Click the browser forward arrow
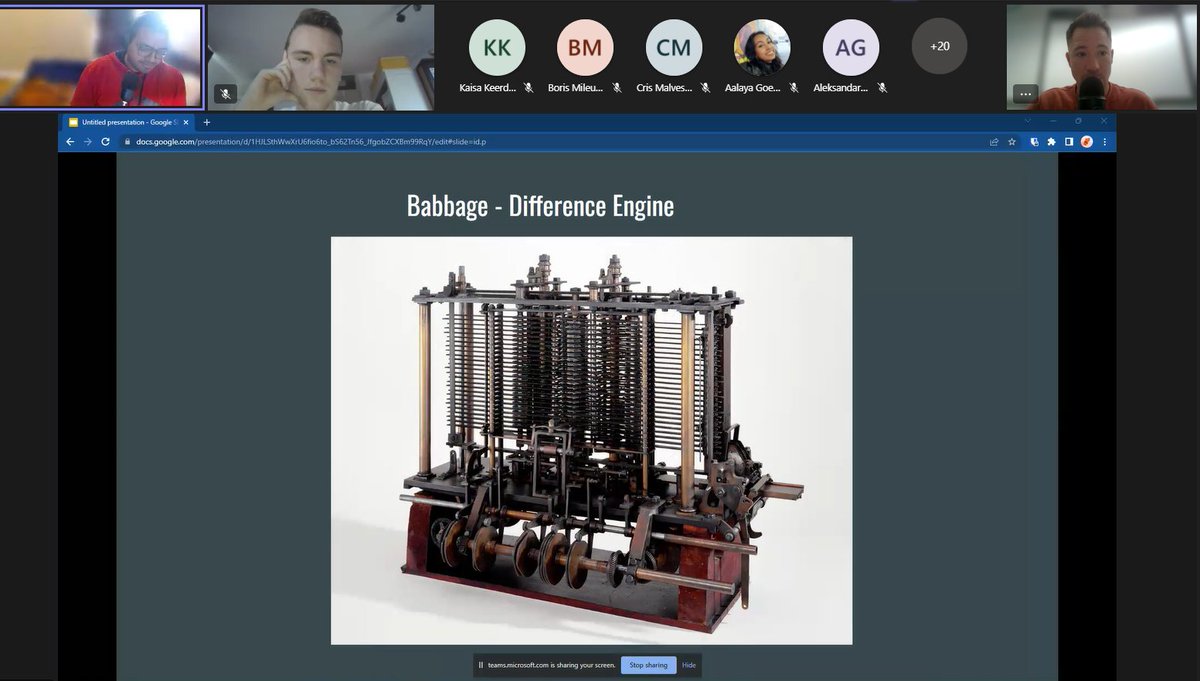The image size is (1200, 681). pos(88,142)
